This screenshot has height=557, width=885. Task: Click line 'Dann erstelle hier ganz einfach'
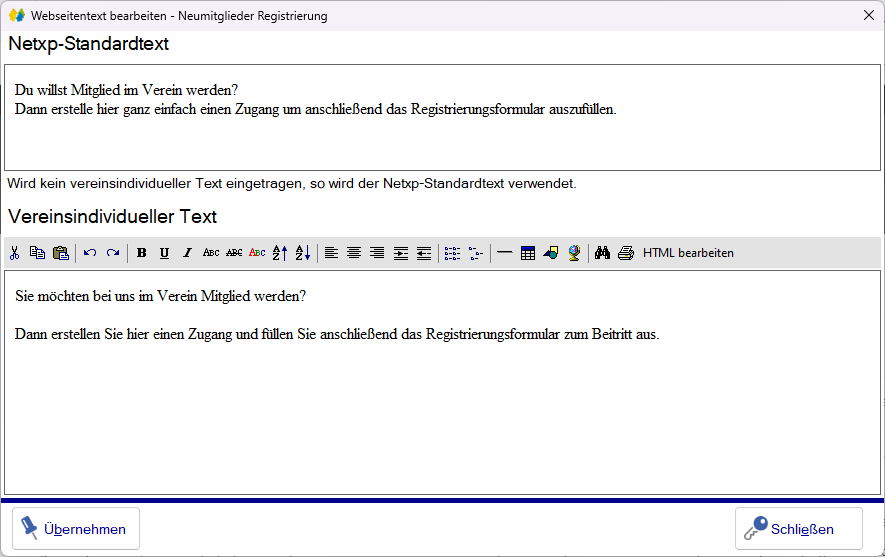(316, 109)
